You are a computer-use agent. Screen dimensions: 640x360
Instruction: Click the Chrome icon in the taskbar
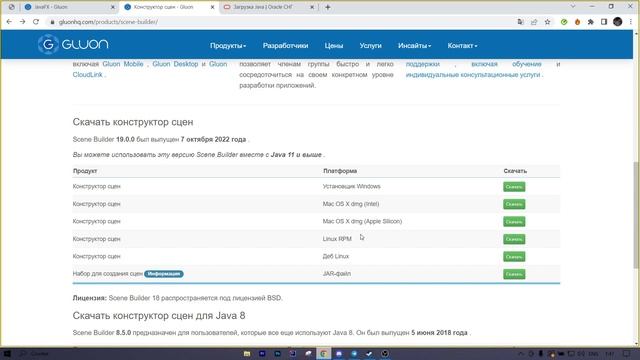tap(323, 353)
